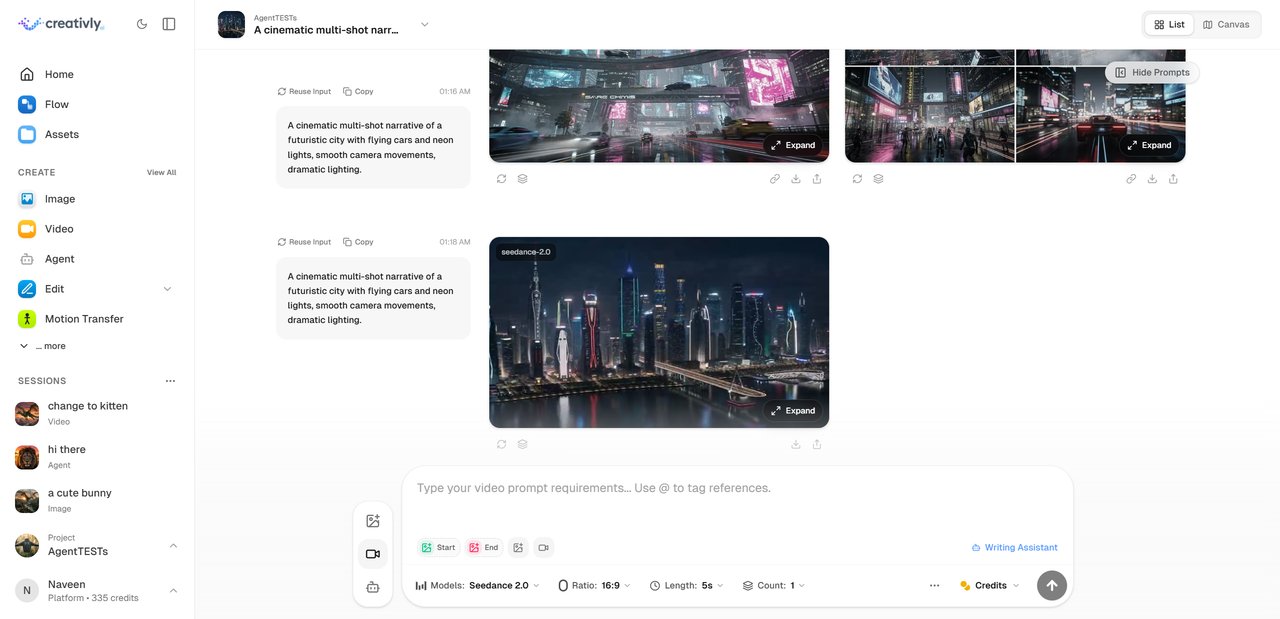Switch to Canvas view
The width and height of the screenshot is (1280, 619).
[x=1226, y=24]
